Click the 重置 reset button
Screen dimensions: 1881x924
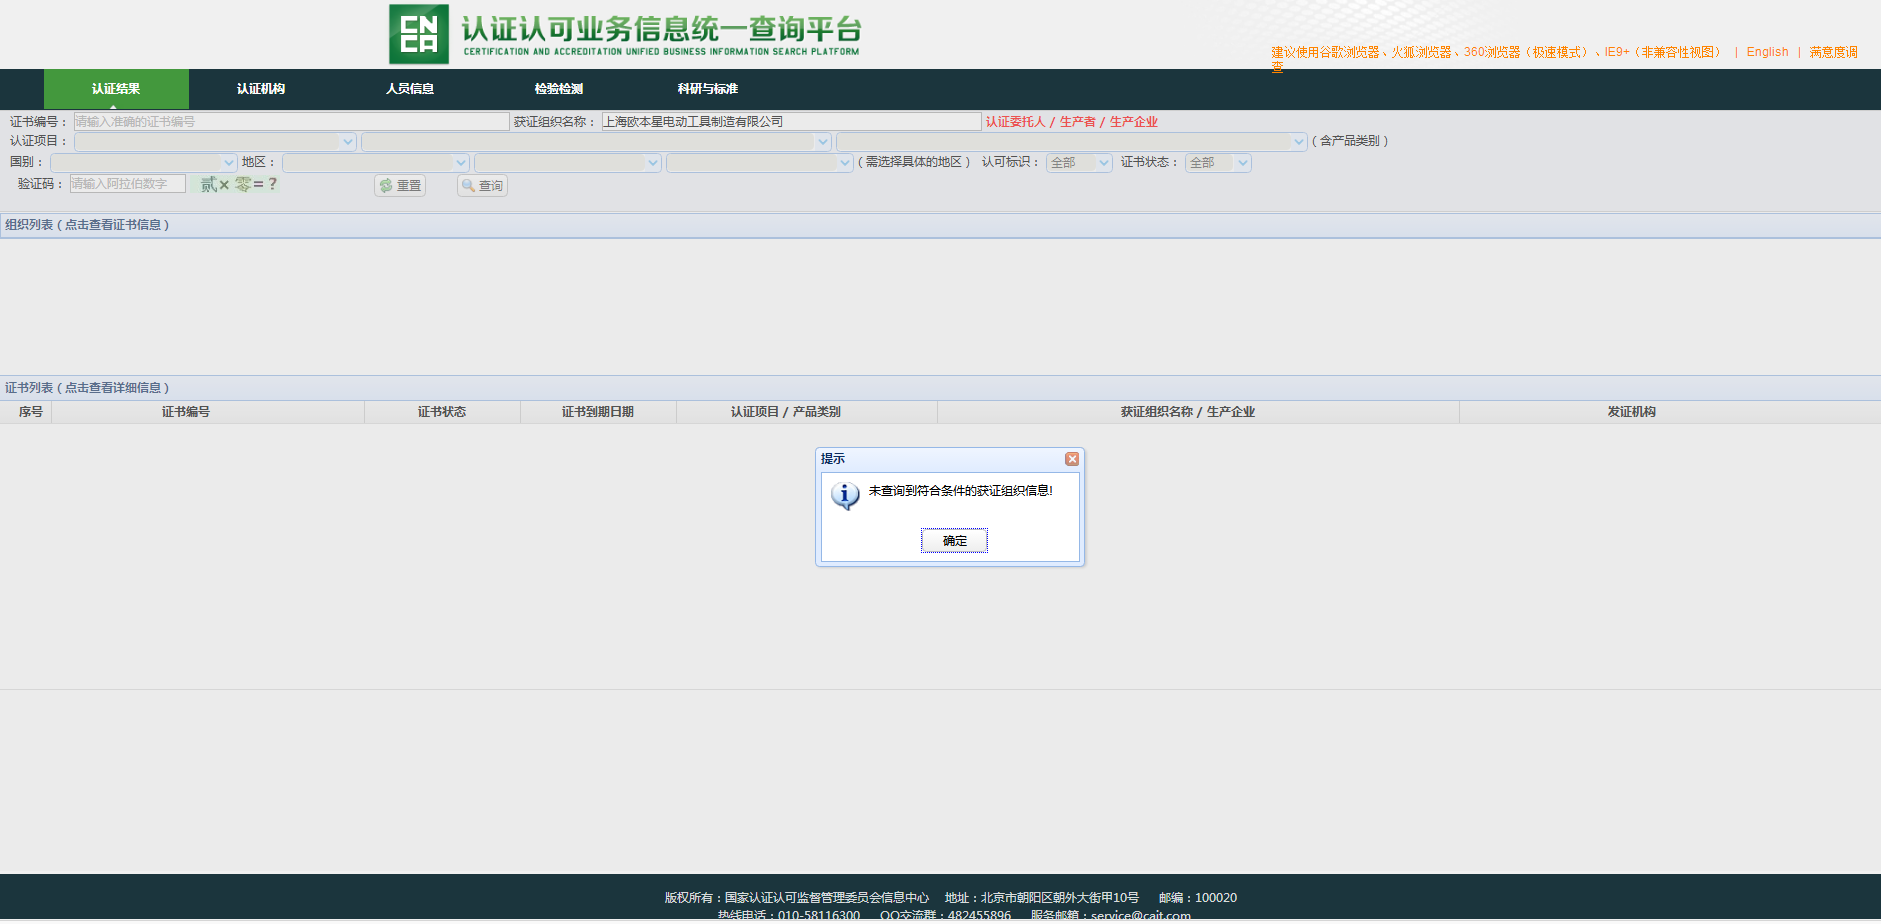tap(400, 186)
